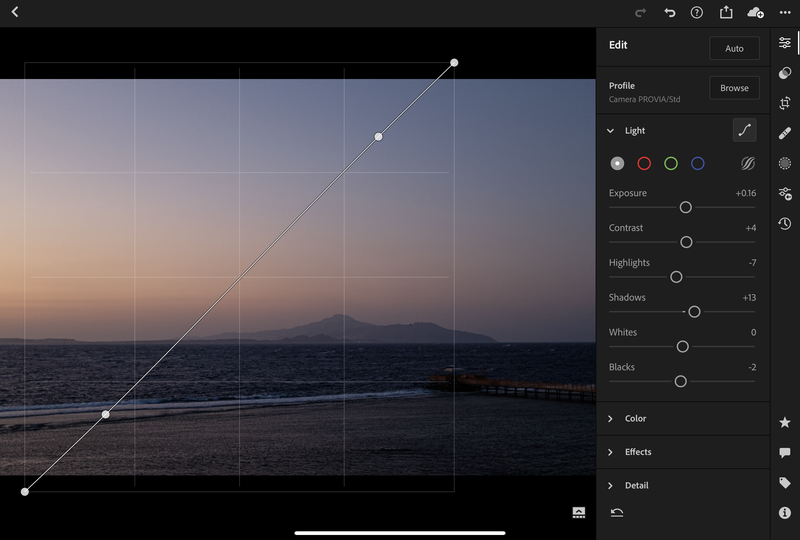Click the upper-middle curve control point
800x540 pixels.
(378, 136)
